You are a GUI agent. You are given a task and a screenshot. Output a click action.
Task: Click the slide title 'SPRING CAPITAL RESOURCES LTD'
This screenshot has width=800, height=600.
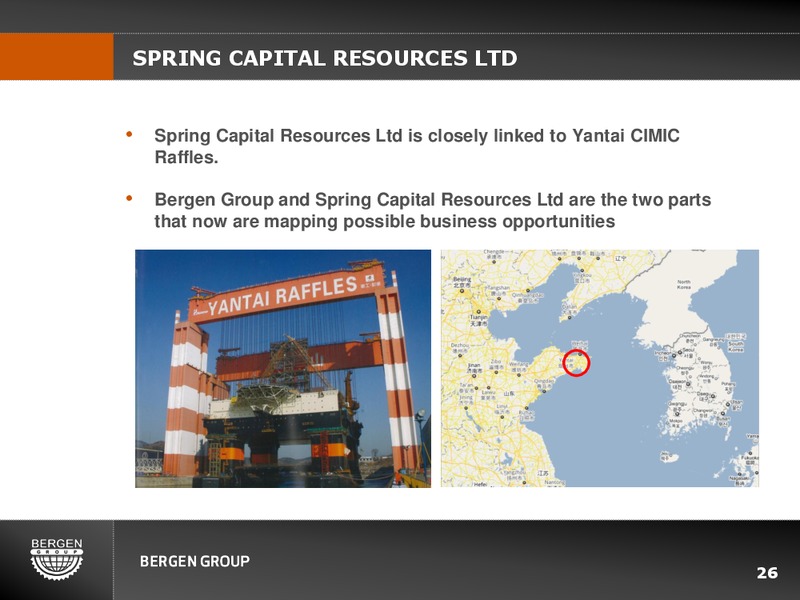tap(324, 58)
